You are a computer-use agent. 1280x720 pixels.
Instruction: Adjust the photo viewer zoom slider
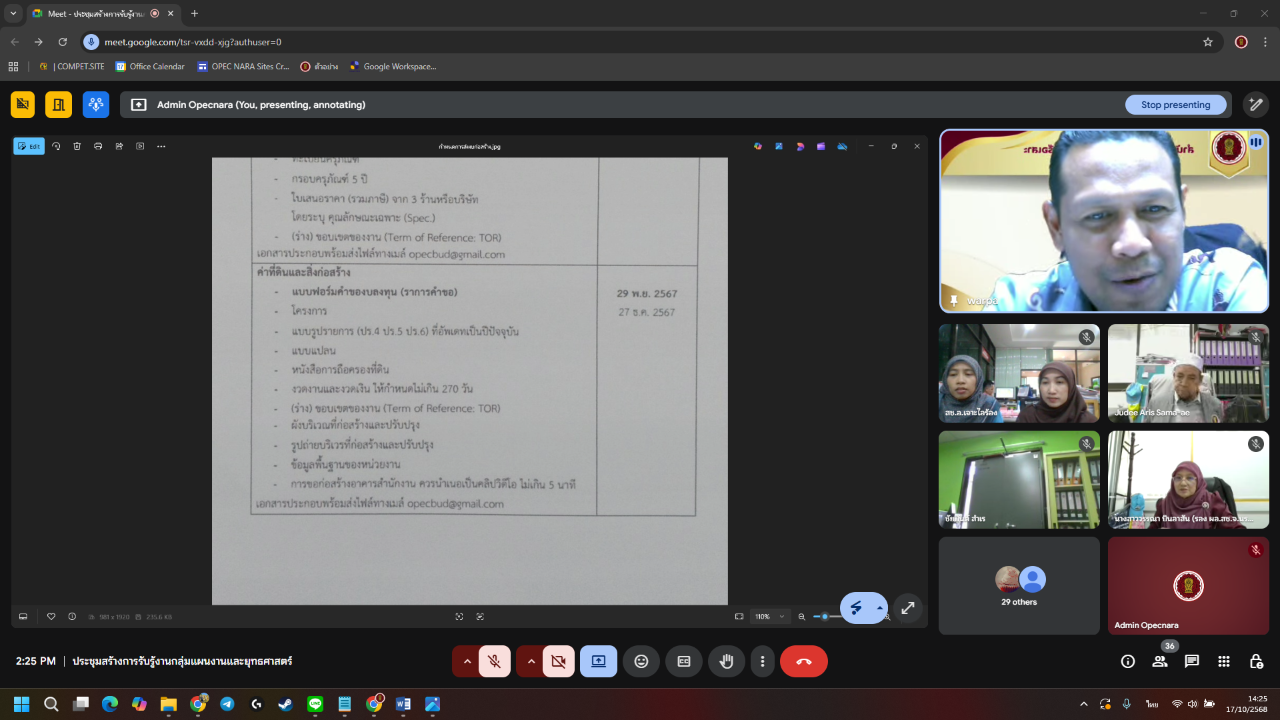point(826,617)
